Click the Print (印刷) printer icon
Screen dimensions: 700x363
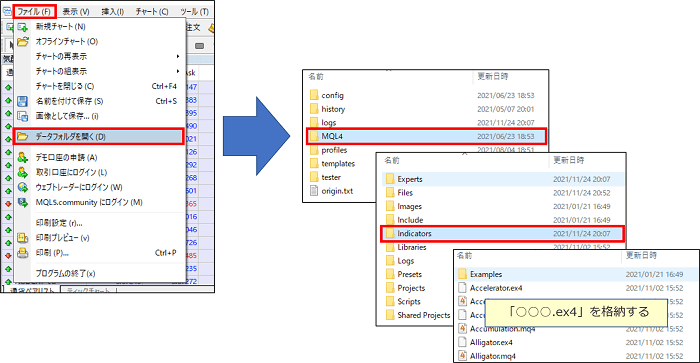[22, 253]
